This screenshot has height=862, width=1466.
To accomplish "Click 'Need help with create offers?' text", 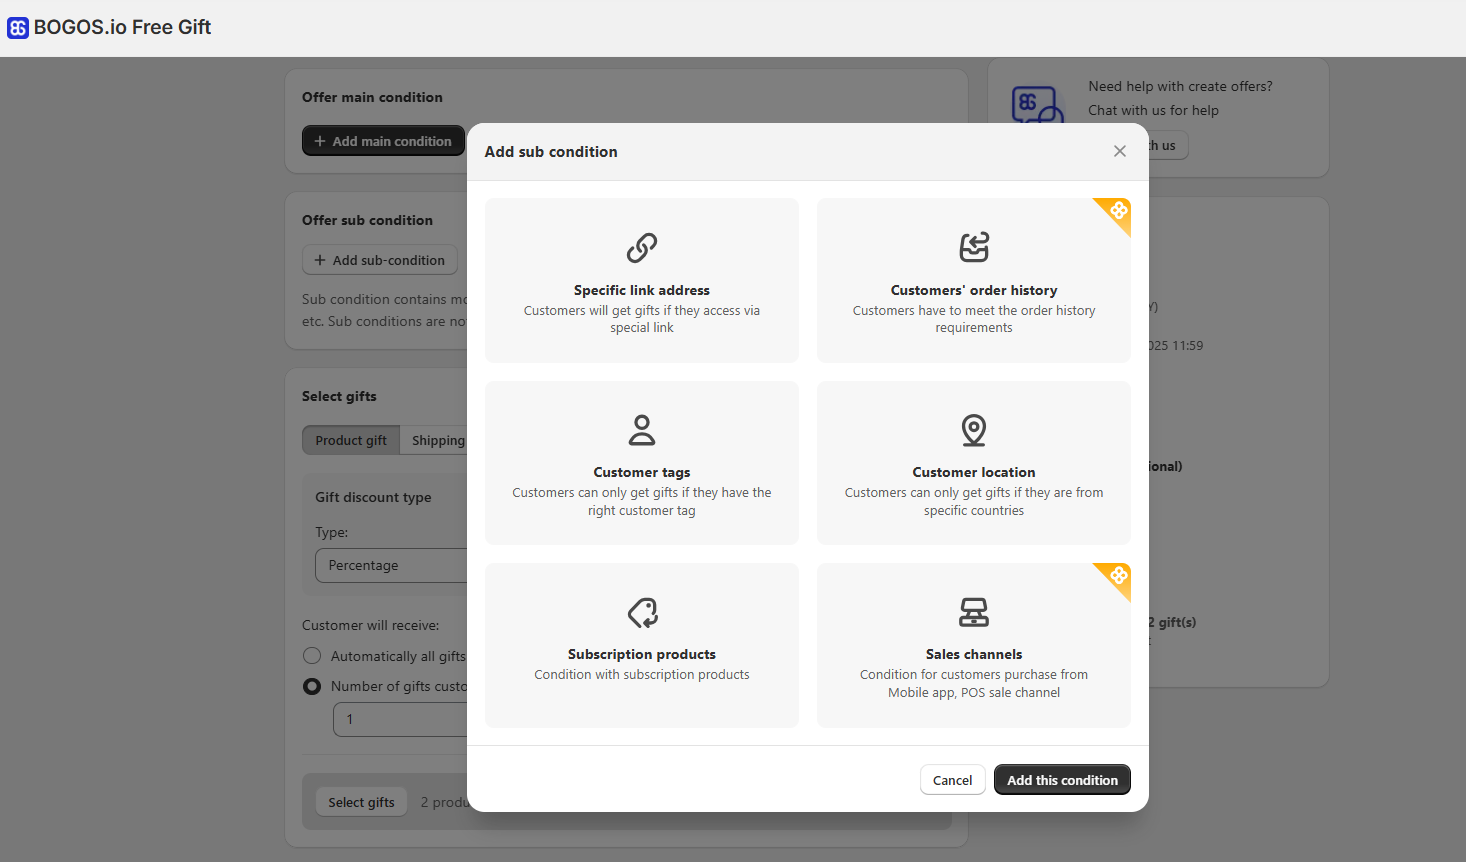I will [x=1180, y=86].
